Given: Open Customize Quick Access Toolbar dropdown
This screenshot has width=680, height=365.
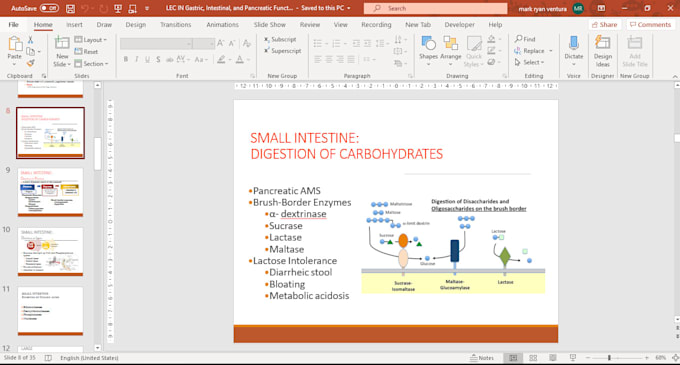Looking at the screenshot, I should pyautogui.click(x=147, y=8).
